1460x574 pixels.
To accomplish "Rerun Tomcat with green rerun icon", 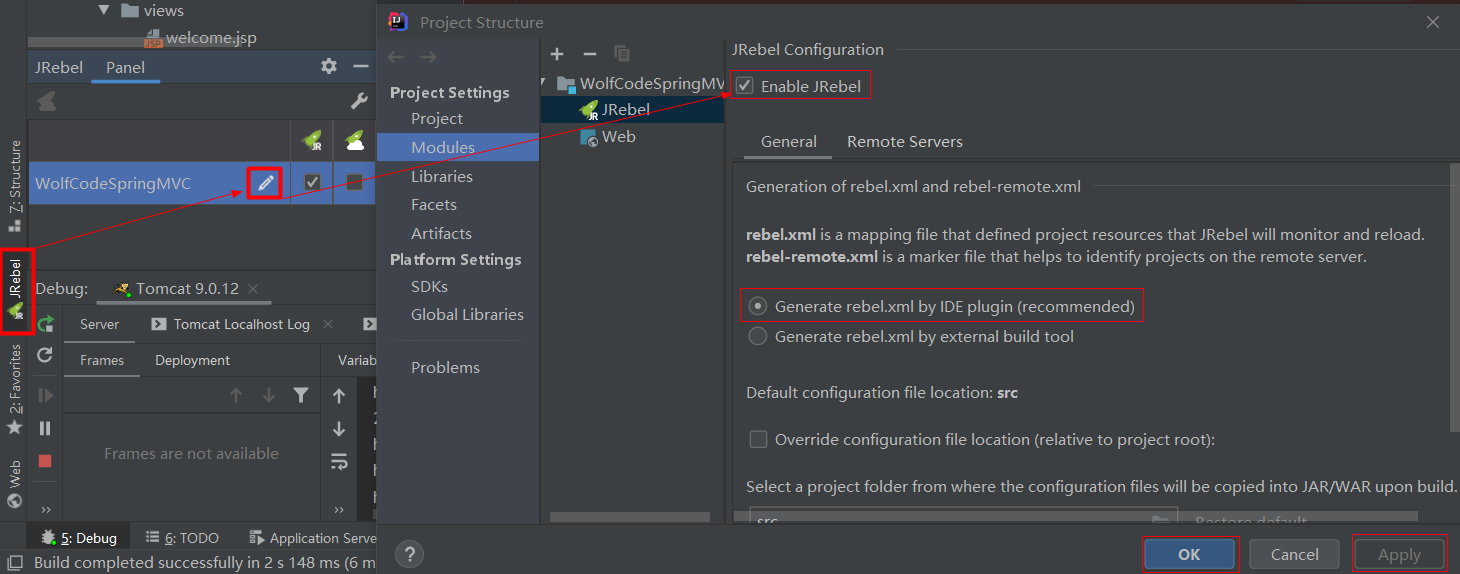I will coord(45,324).
